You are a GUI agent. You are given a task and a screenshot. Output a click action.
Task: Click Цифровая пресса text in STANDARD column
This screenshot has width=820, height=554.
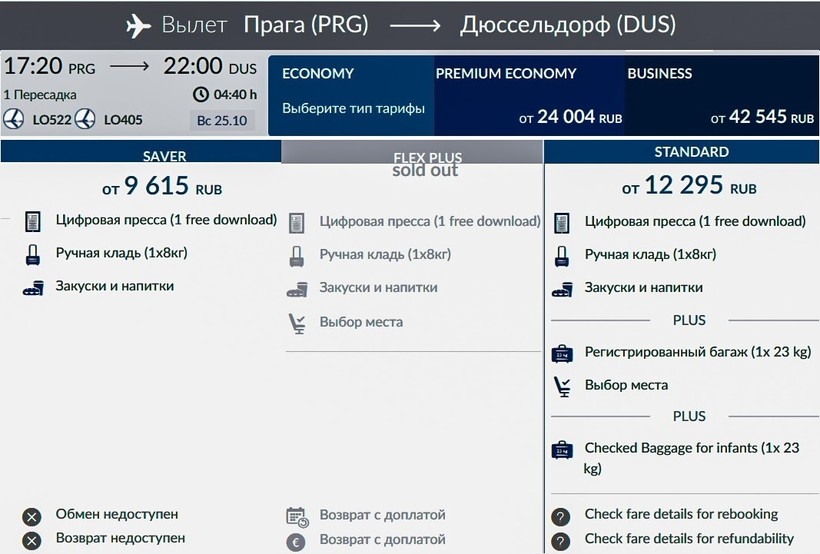pos(695,221)
